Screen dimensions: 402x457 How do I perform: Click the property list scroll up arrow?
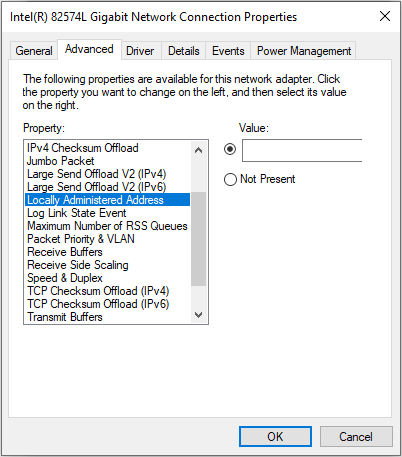coord(199,150)
